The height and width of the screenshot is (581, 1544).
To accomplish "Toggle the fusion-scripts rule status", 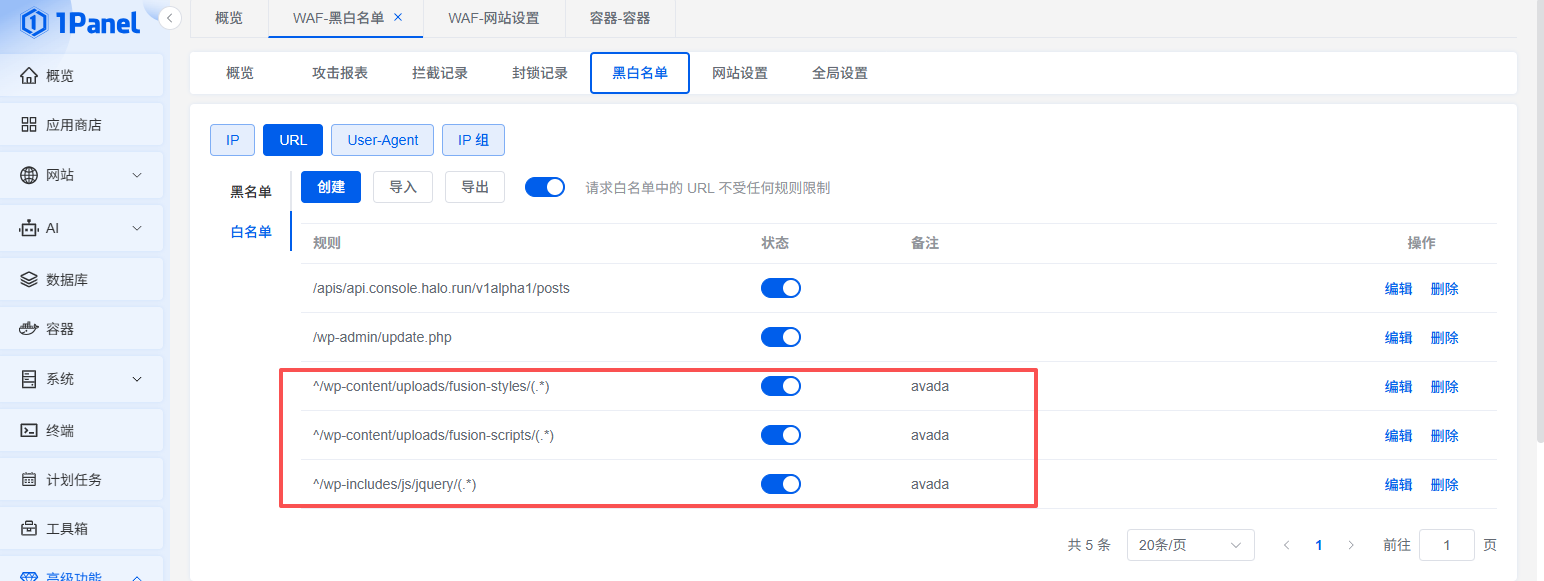I will [x=781, y=435].
